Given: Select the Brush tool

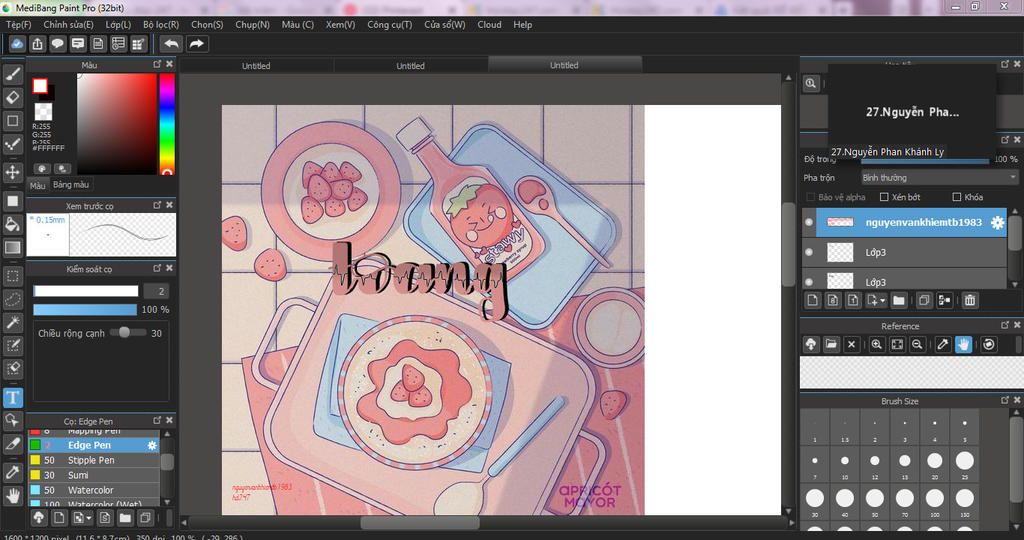Looking at the screenshot, I should [x=12, y=74].
